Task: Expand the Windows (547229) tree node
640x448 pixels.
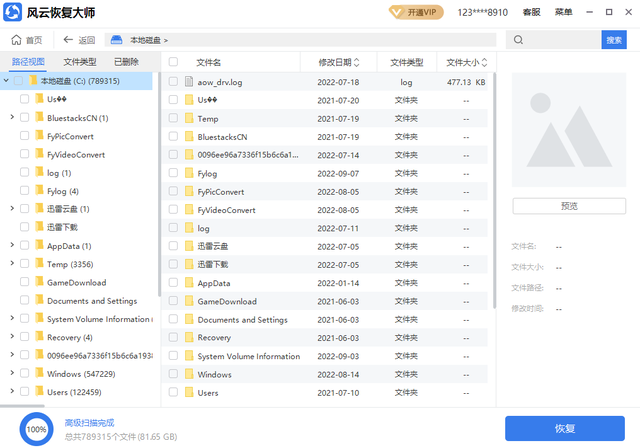Action: 12,373
